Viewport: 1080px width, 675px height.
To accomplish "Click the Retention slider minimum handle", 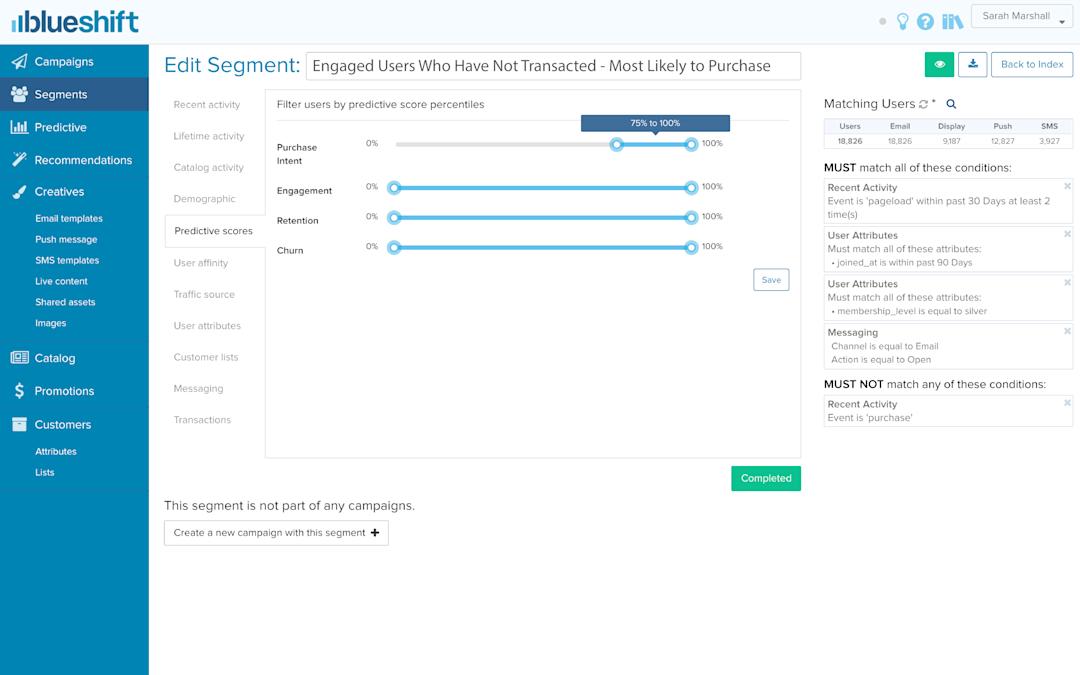I will coord(394,218).
